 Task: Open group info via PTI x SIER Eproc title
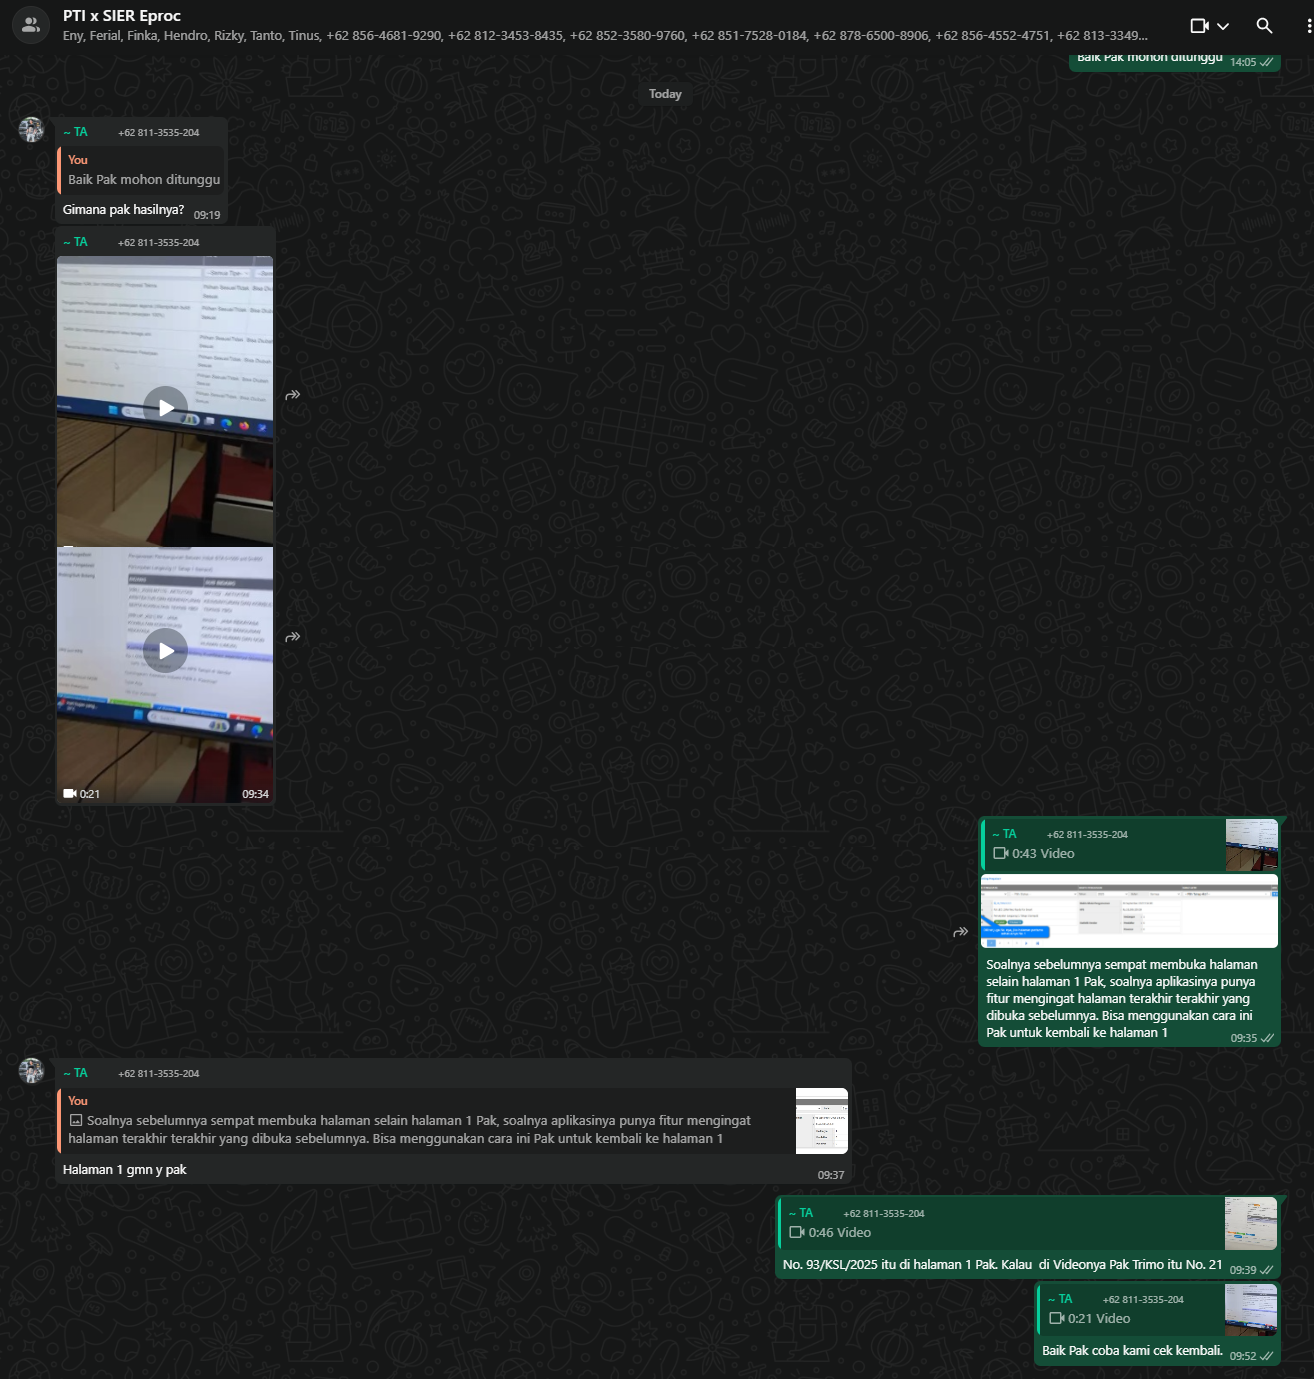point(122,16)
